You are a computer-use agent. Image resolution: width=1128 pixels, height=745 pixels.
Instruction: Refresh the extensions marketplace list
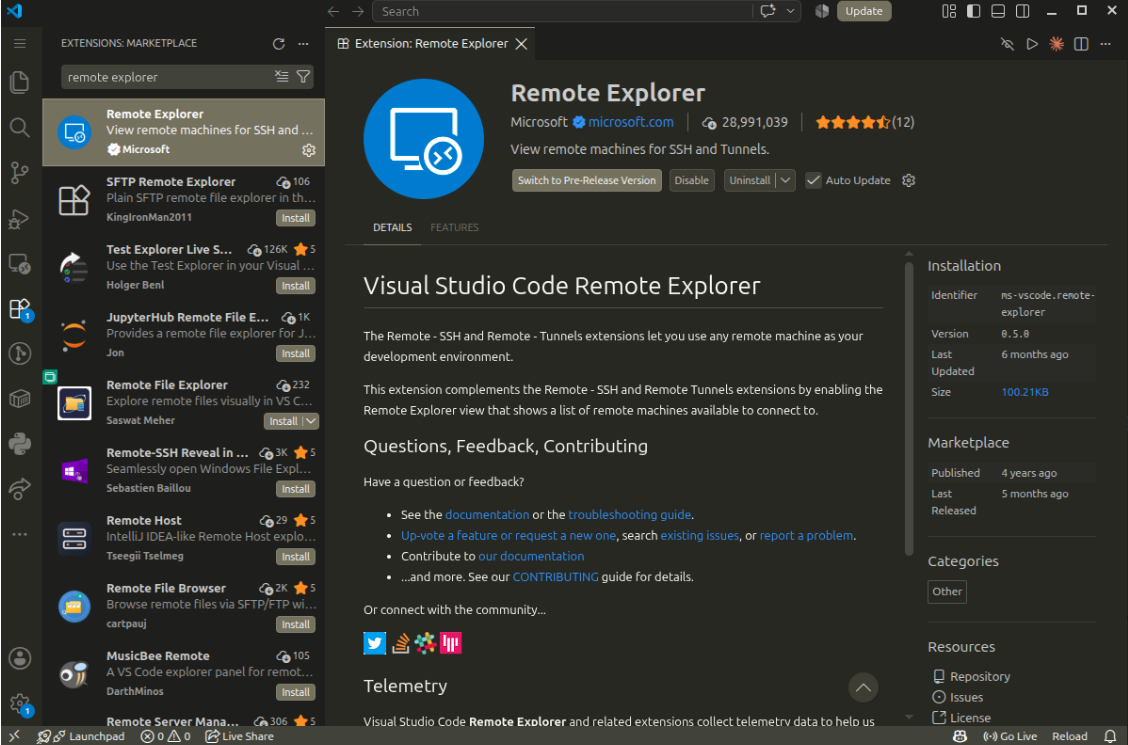(x=279, y=44)
